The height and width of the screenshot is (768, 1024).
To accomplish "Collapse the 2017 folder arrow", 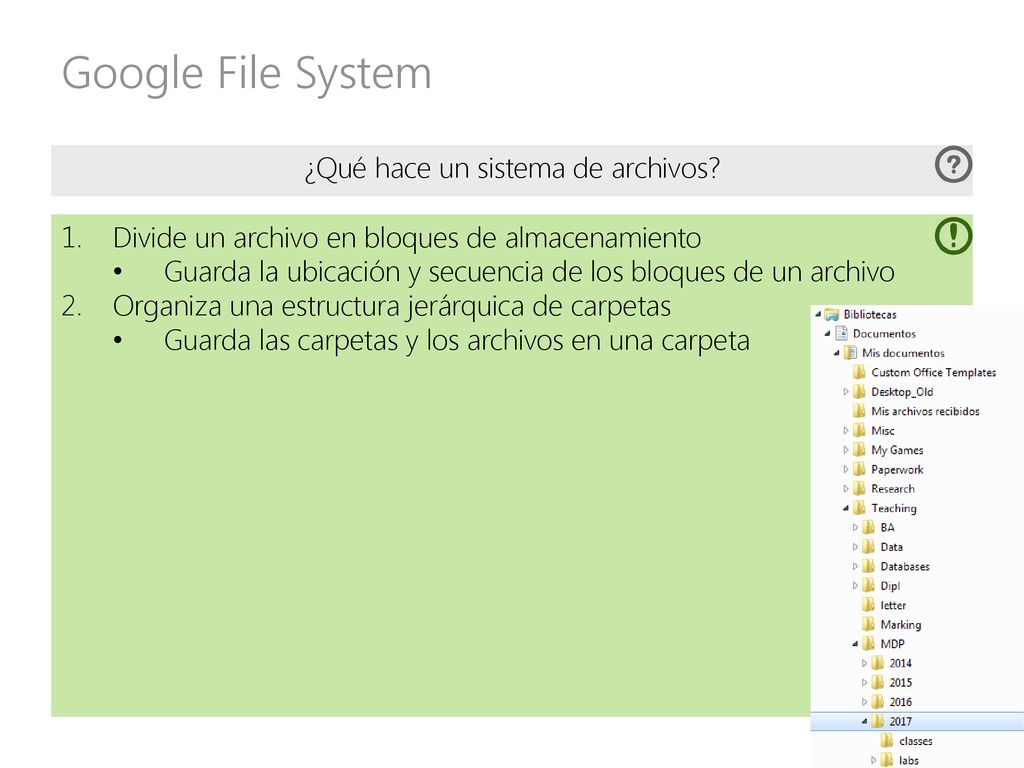I will coord(864,722).
